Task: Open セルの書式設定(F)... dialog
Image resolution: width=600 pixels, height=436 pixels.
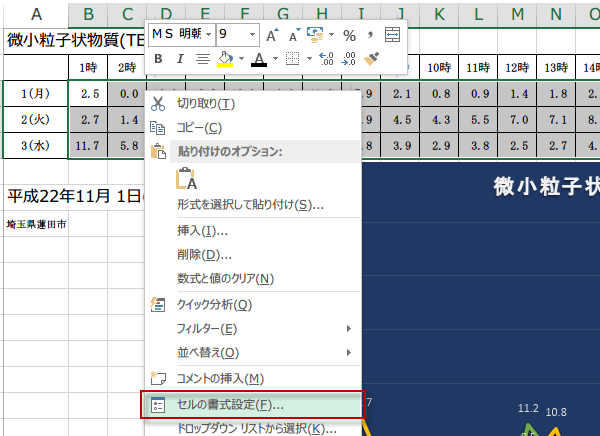Action: [x=253, y=405]
